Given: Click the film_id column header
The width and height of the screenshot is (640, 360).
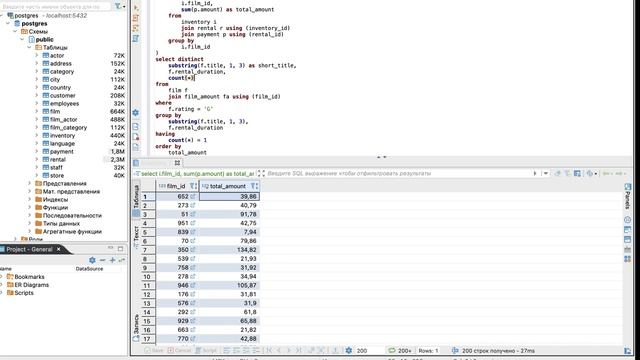Looking at the screenshot, I should pos(177,186).
